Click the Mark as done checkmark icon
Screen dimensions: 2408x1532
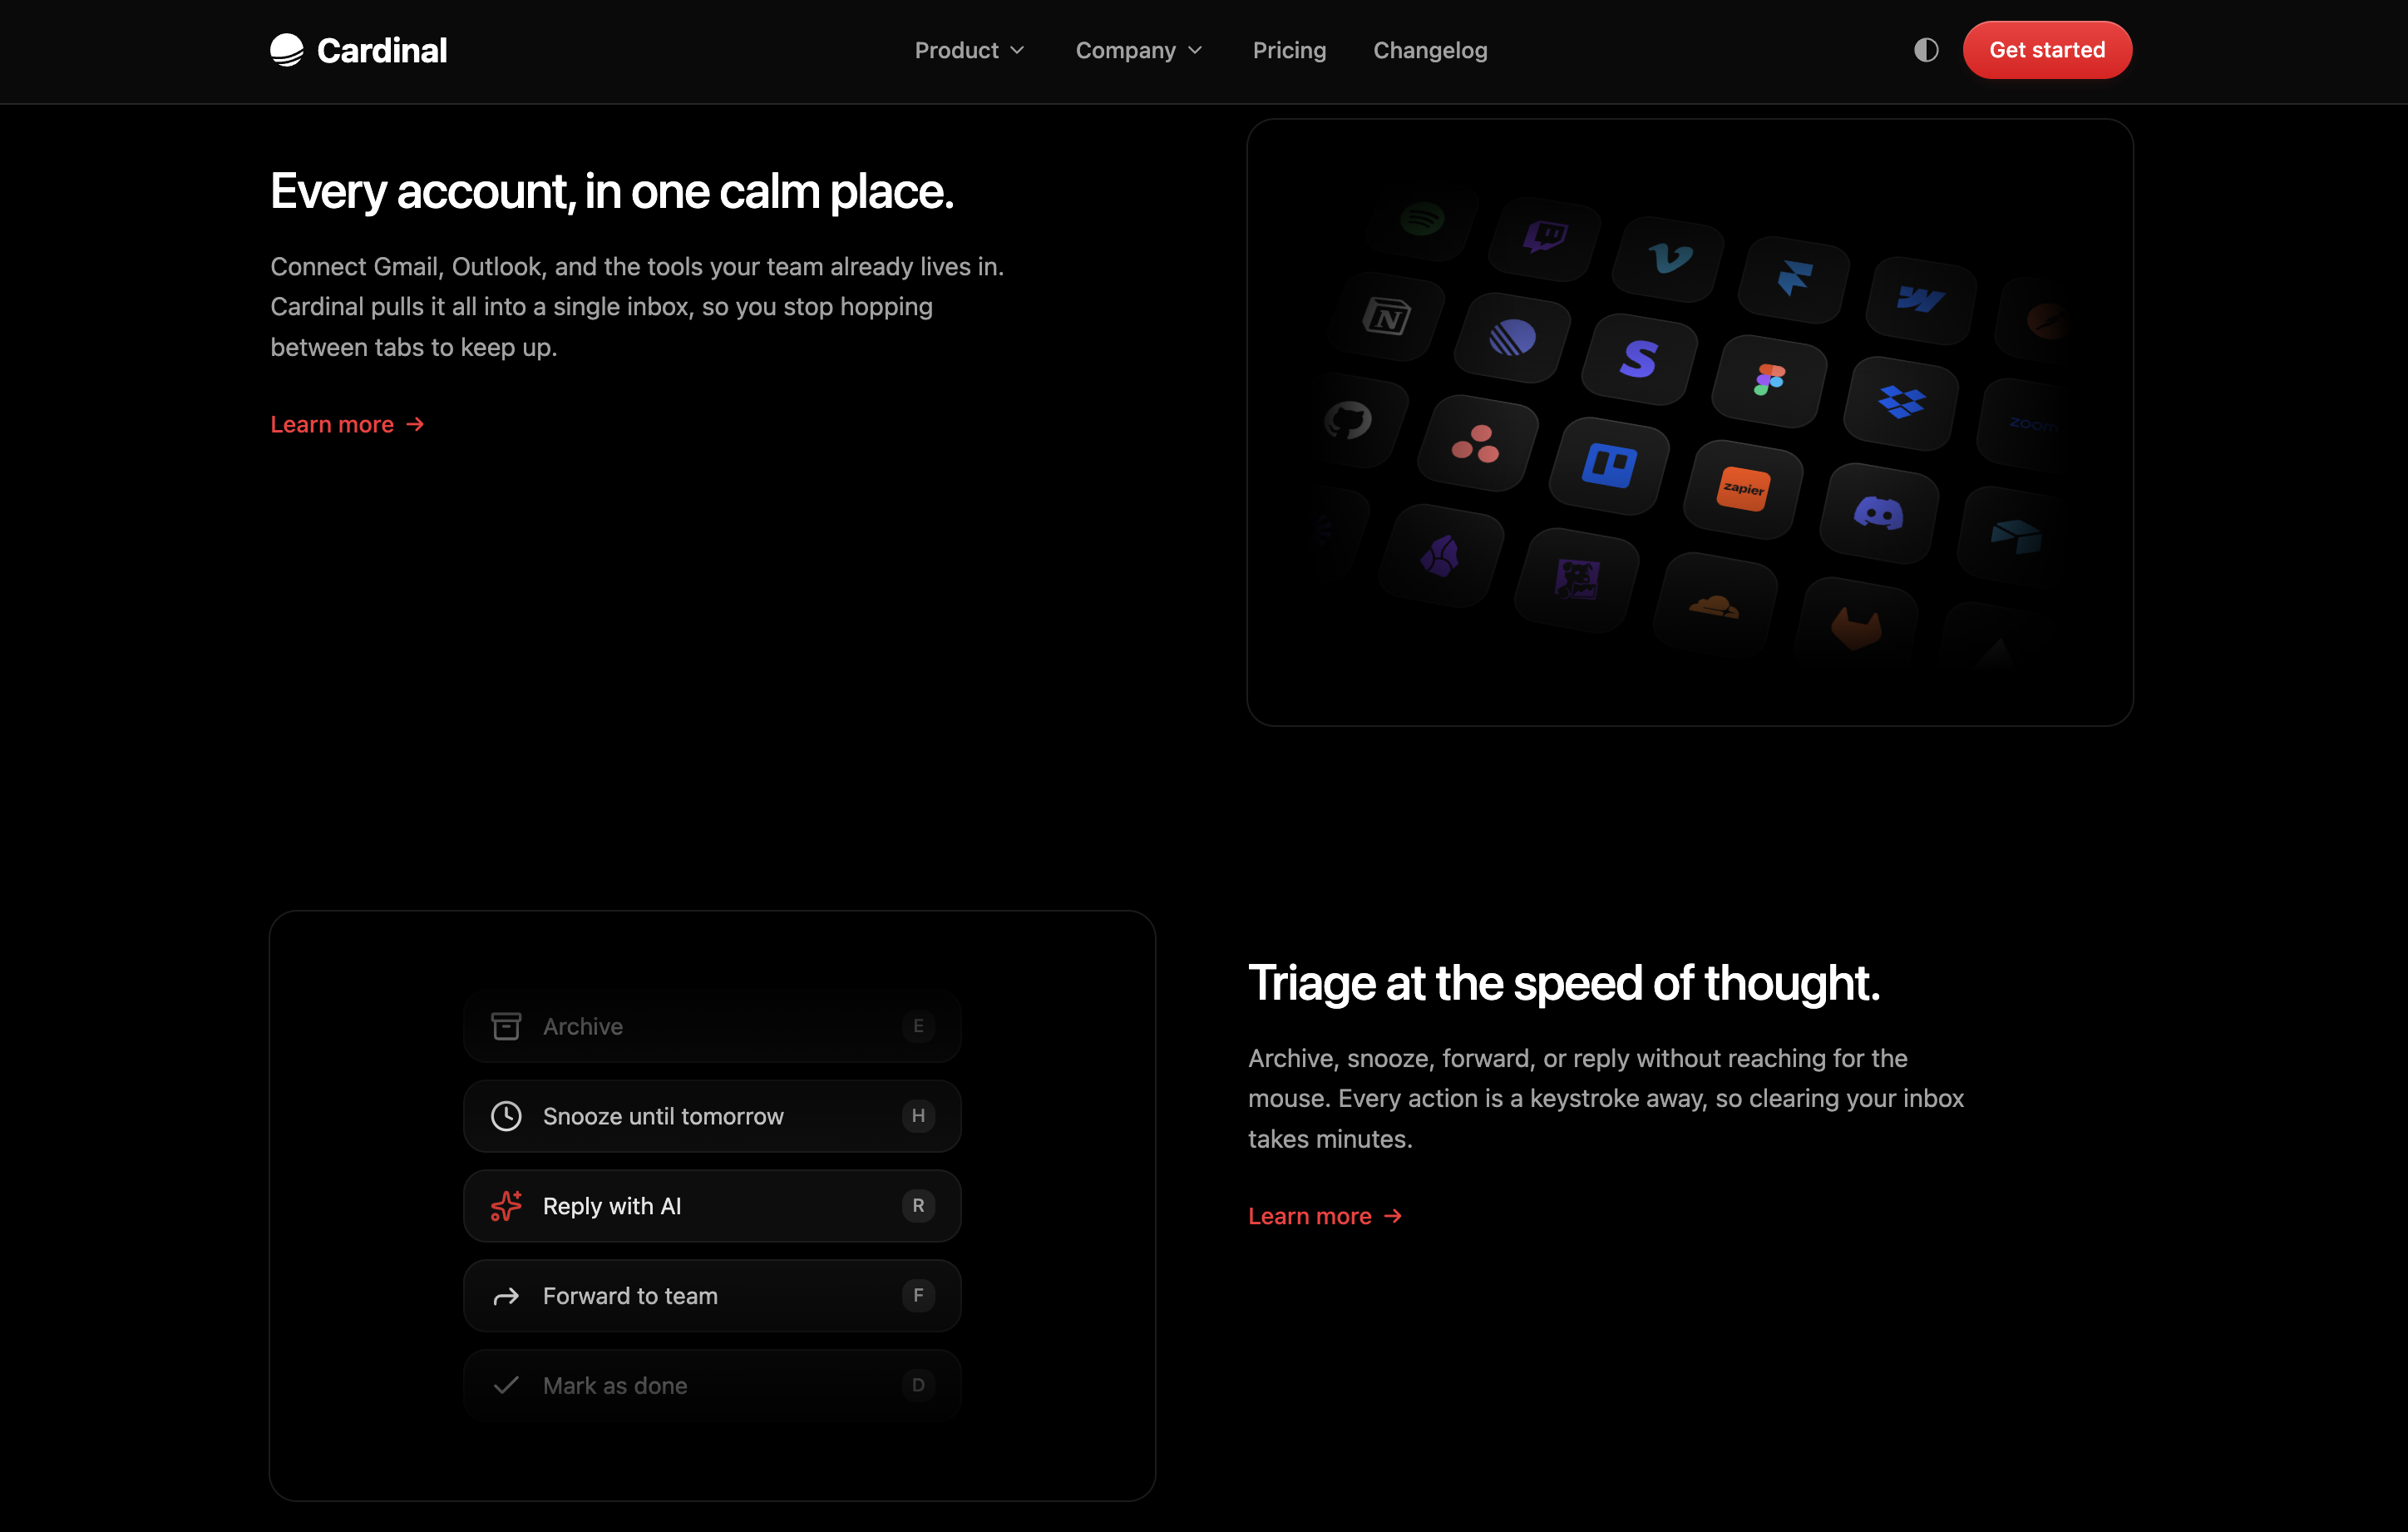pyautogui.click(x=506, y=1385)
